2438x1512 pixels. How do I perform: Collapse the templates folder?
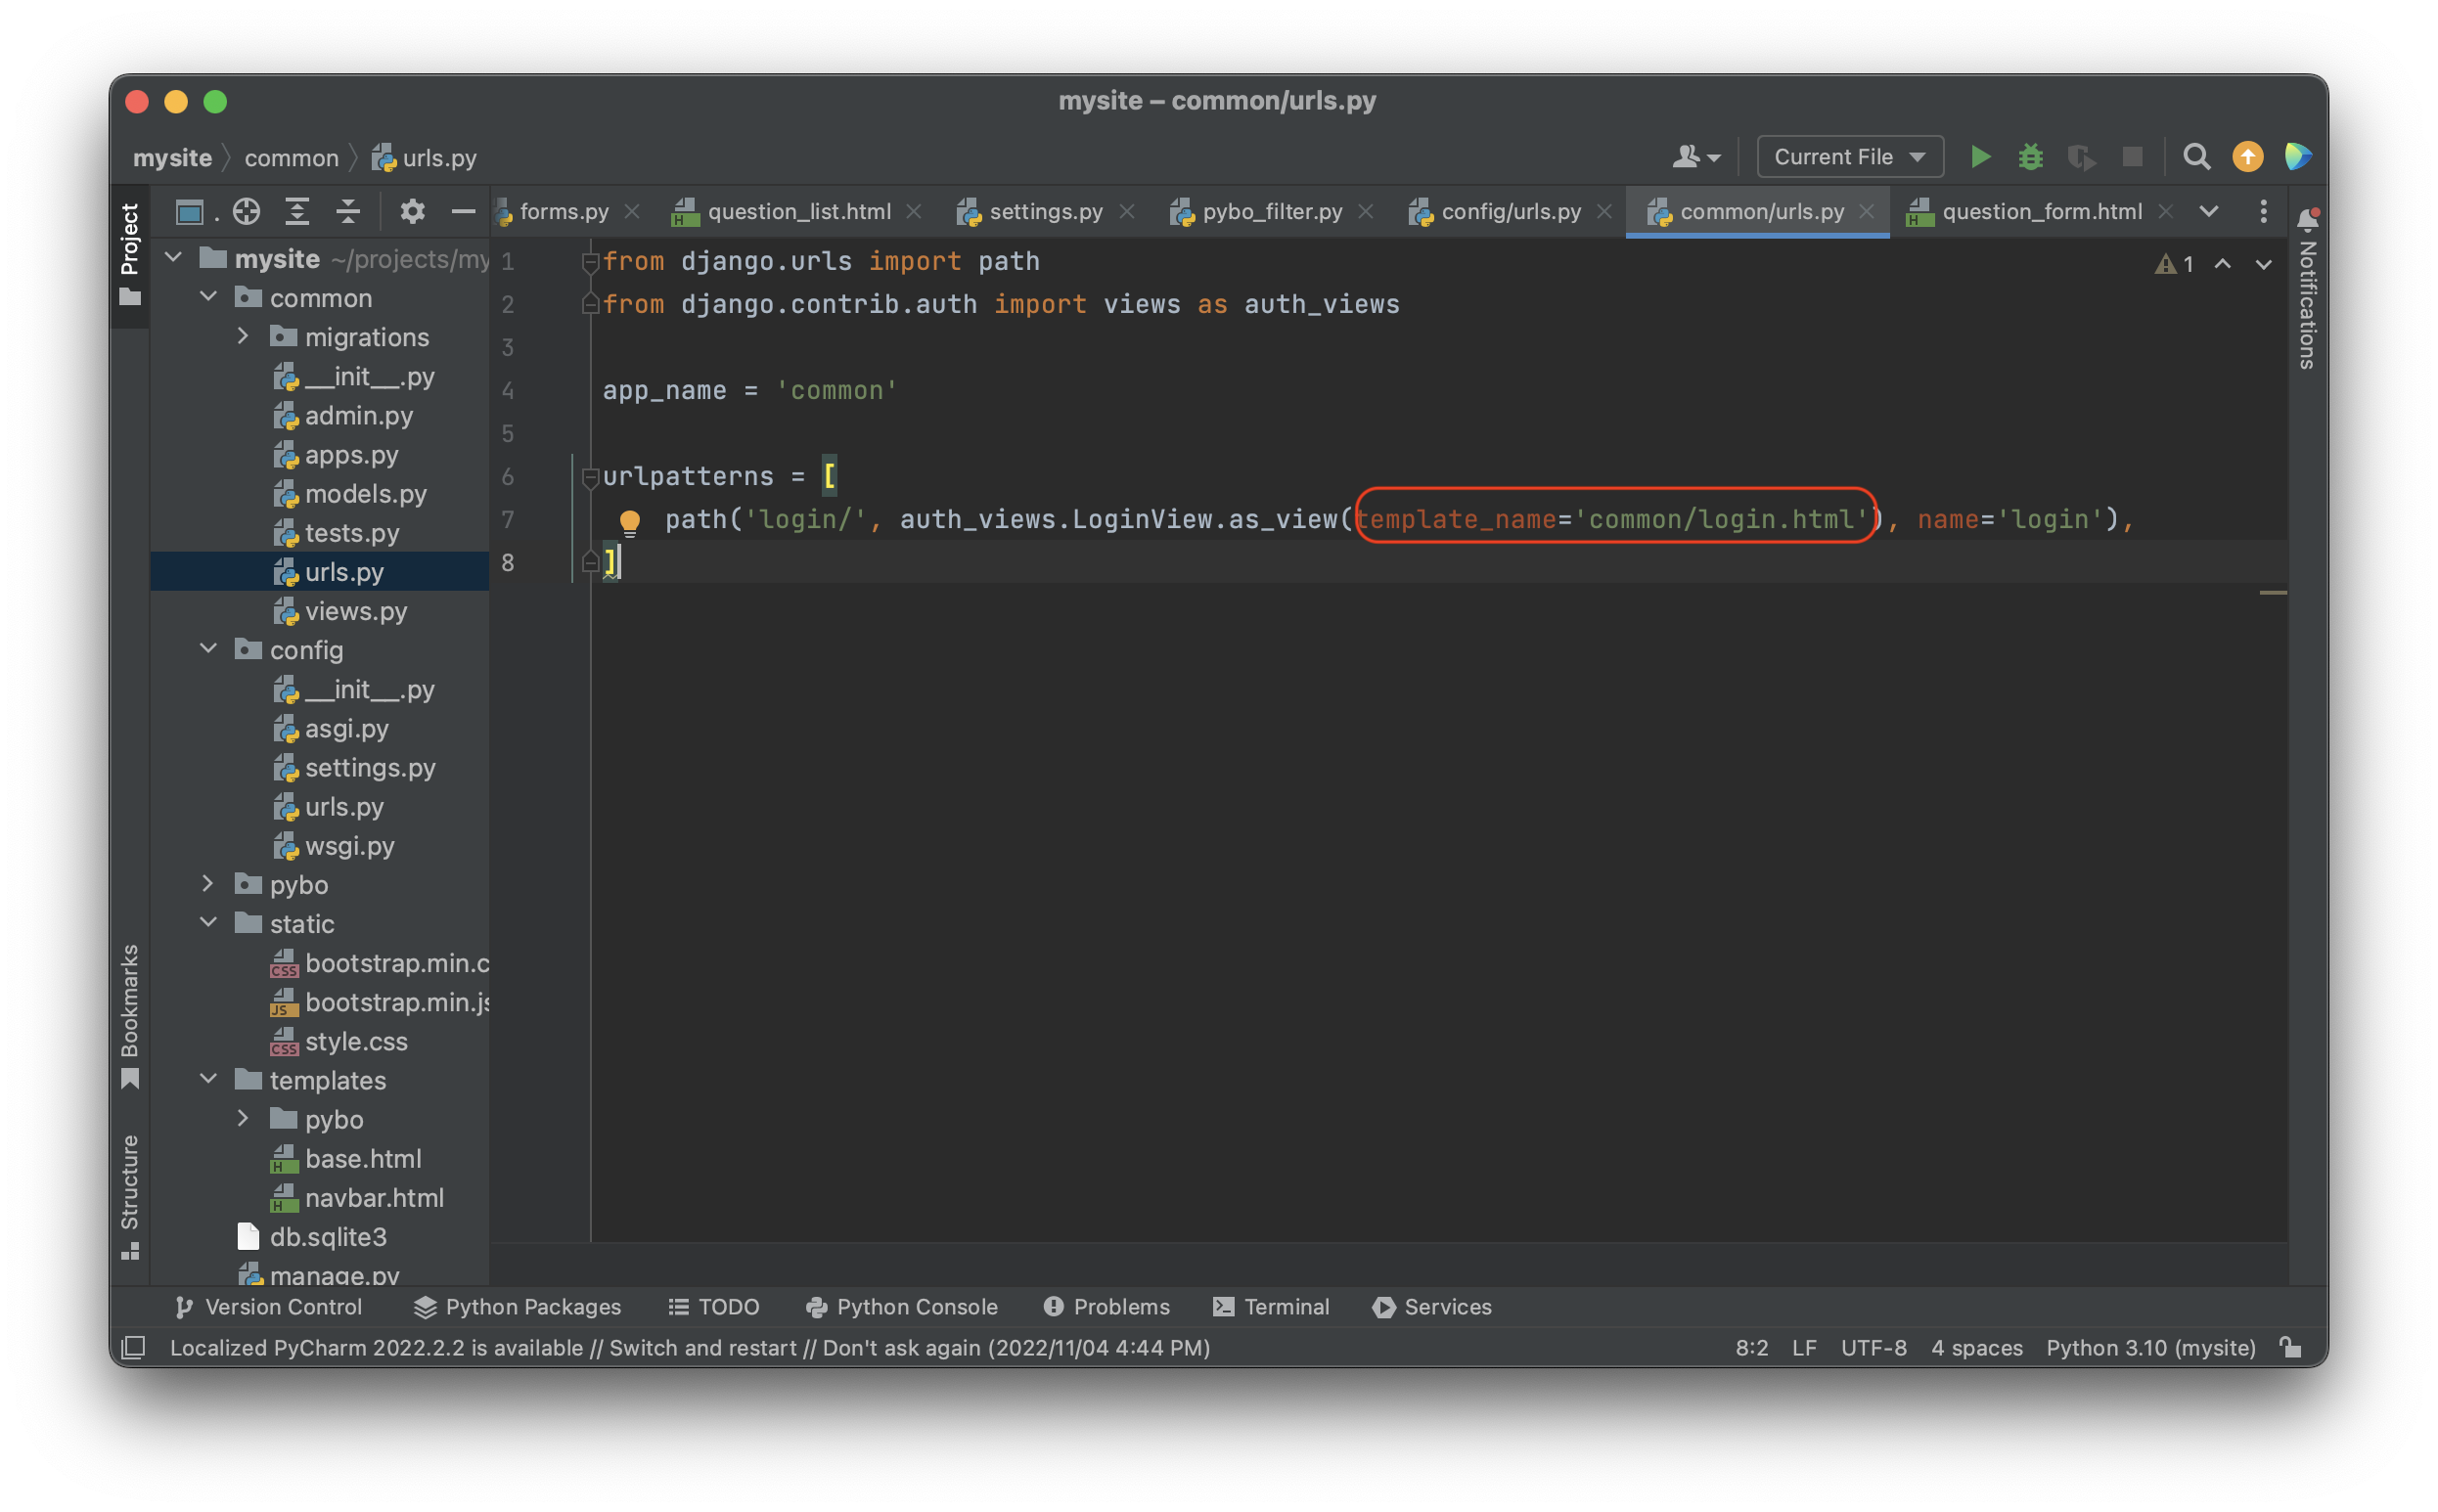point(208,1079)
